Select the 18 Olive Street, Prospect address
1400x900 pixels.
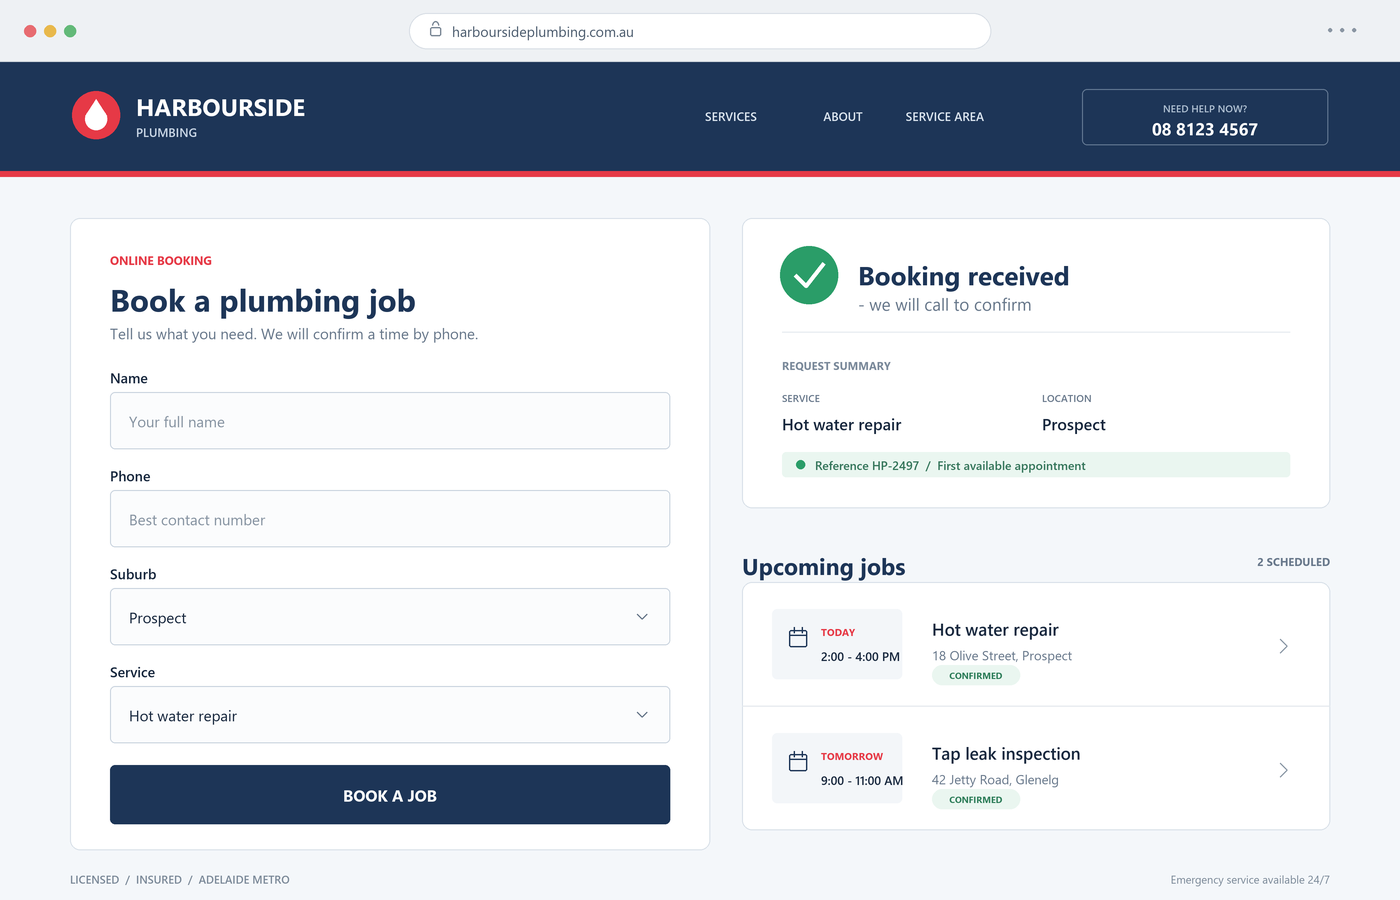pyautogui.click(x=1002, y=656)
